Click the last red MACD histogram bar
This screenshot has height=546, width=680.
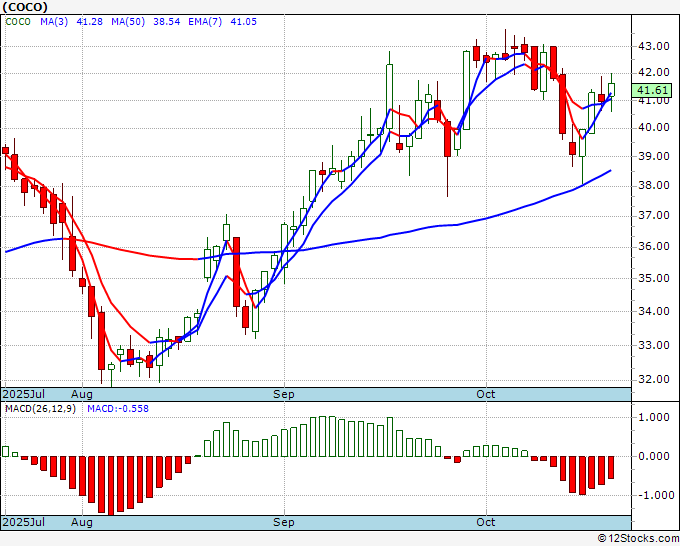click(x=611, y=468)
